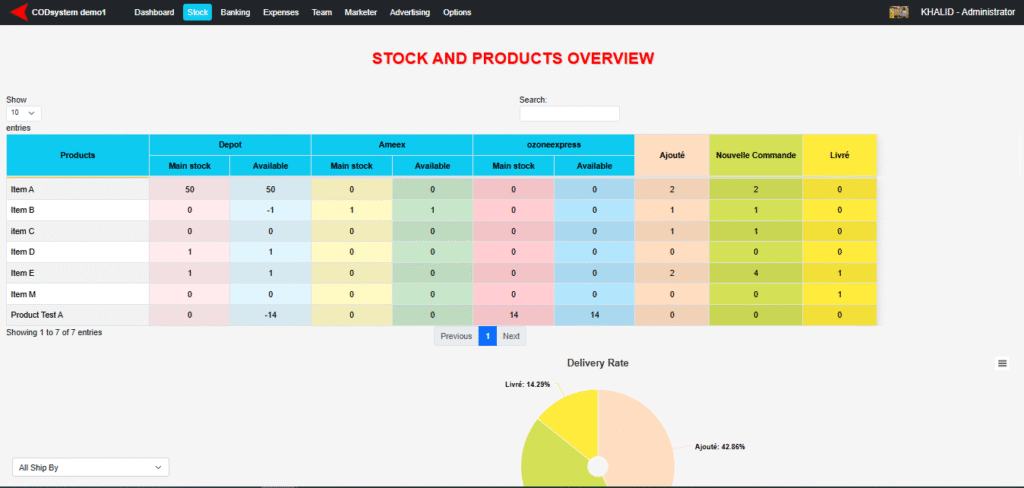The image size is (1024, 488).
Task: Open the Options menu
Action: pyautogui.click(x=456, y=12)
